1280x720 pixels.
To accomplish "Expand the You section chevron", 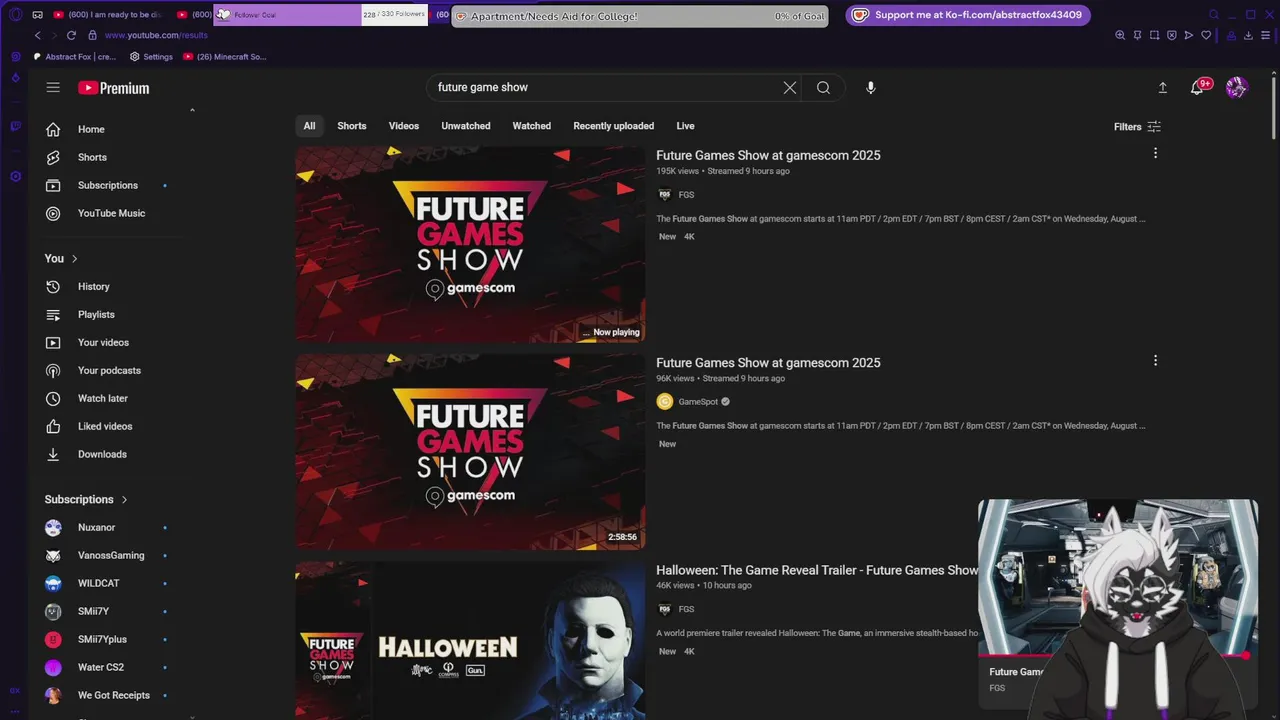I will click(74, 259).
